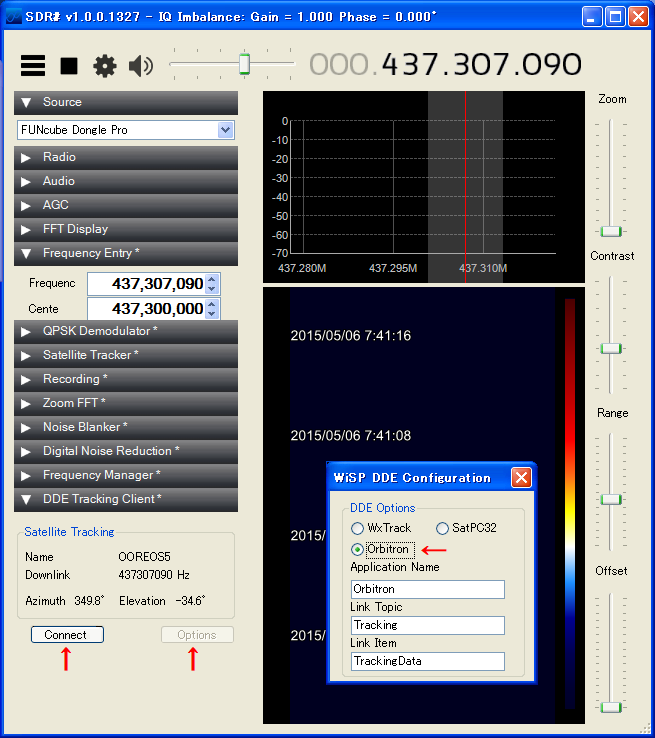Click the Frequency spinner arrows

click(212, 284)
